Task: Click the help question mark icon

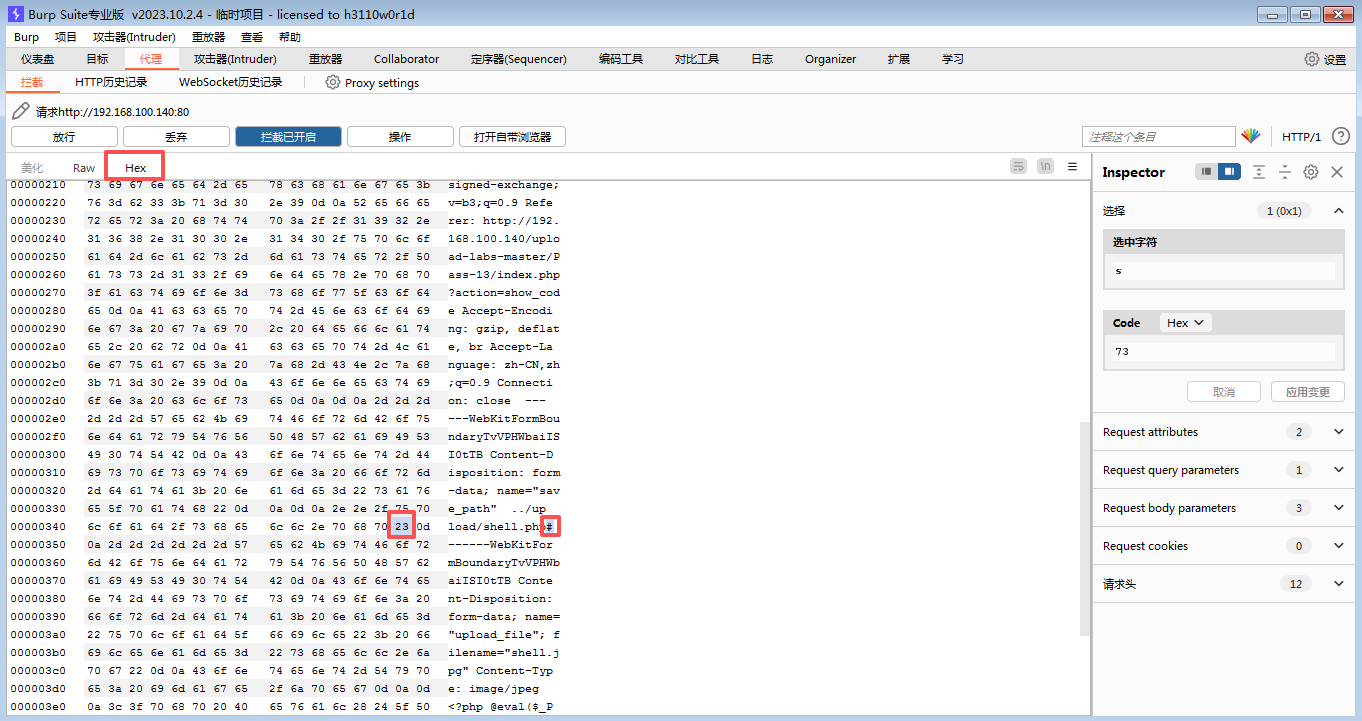Action: click(x=1341, y=136)
